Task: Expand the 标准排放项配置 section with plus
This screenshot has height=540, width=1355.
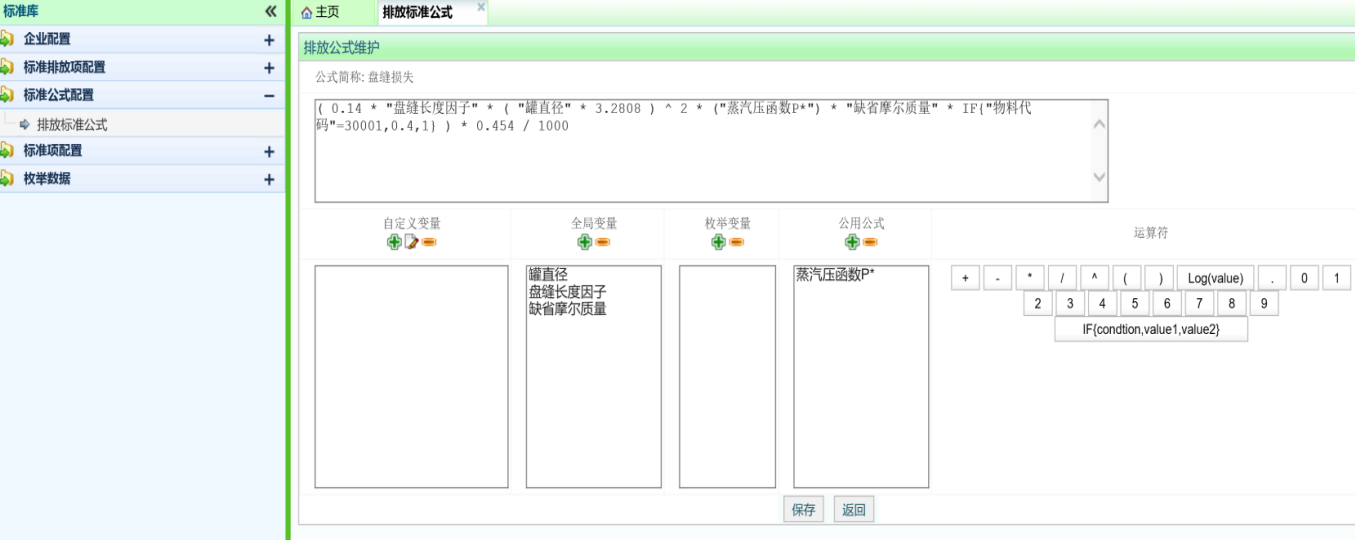Action: pos(268,68)
